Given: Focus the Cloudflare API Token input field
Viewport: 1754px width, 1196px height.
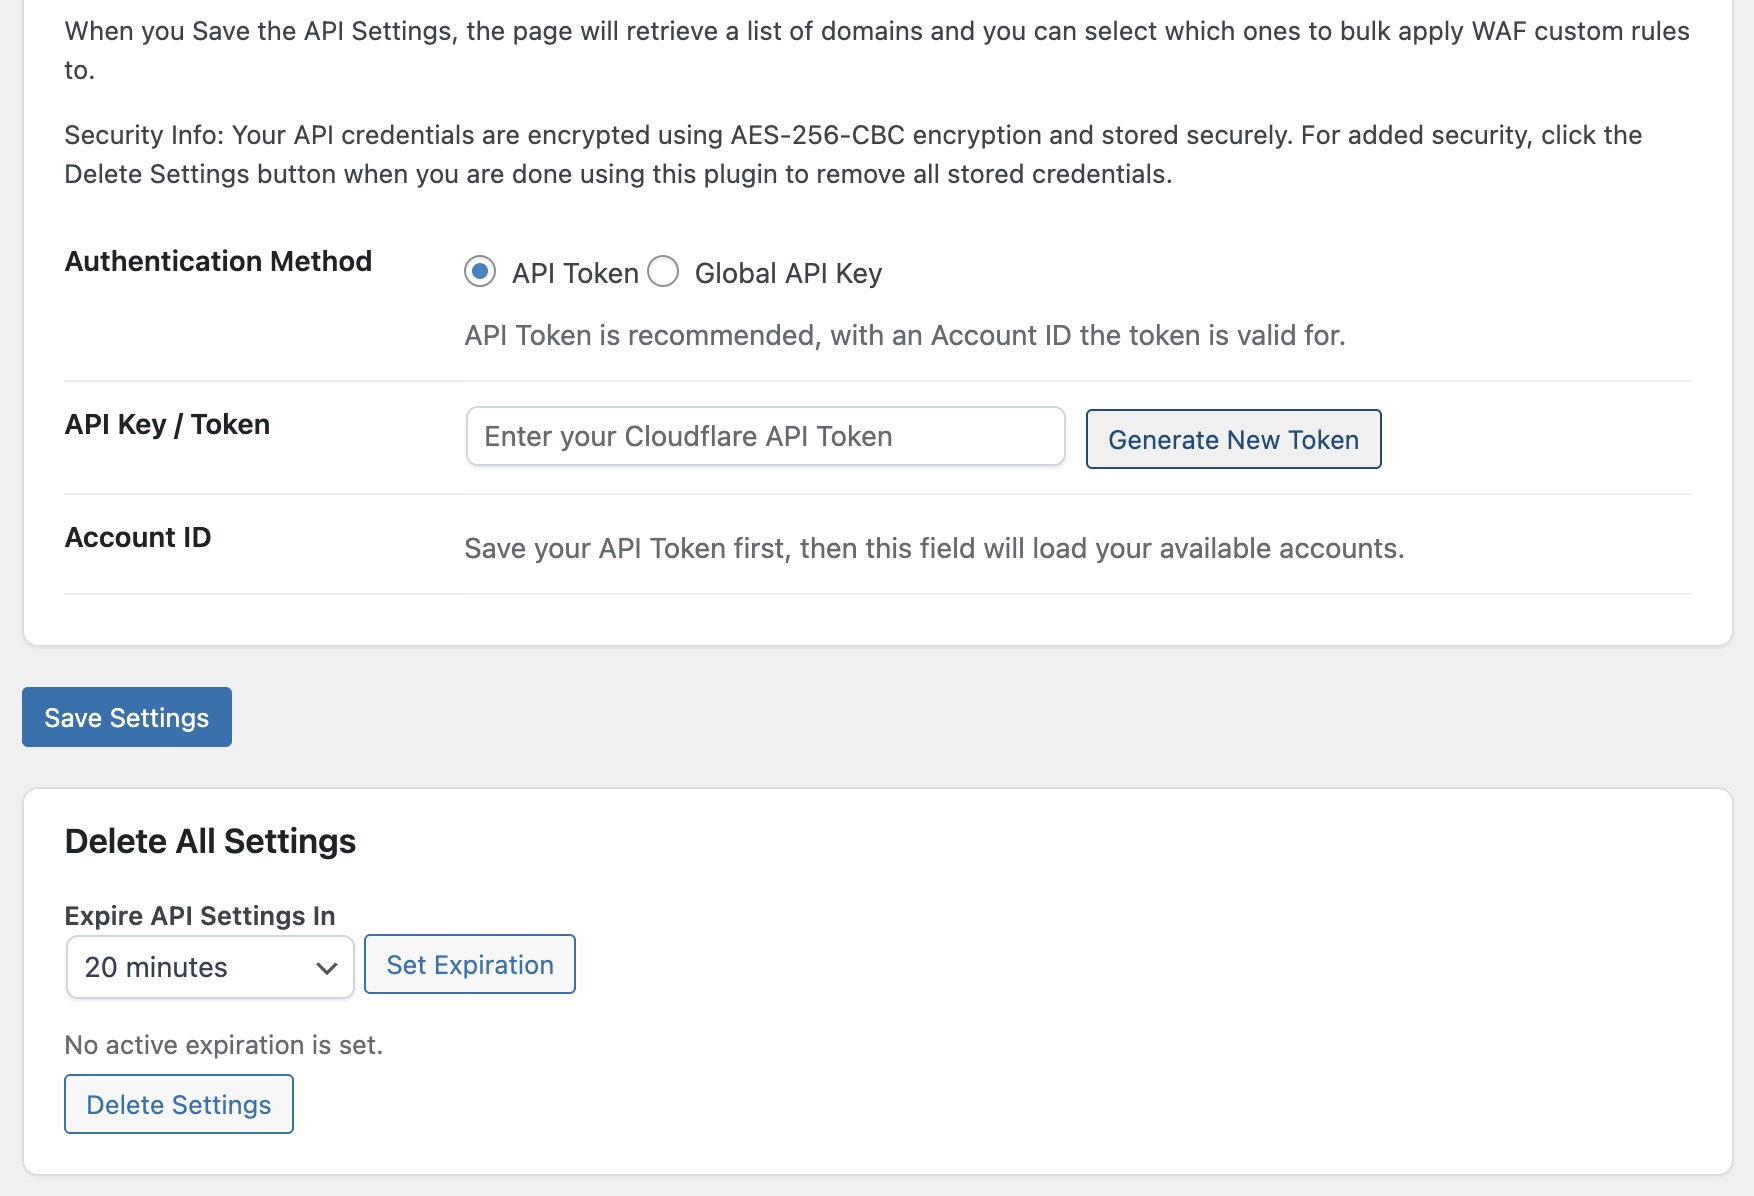Looking at the screenshot, I should 765,437.
